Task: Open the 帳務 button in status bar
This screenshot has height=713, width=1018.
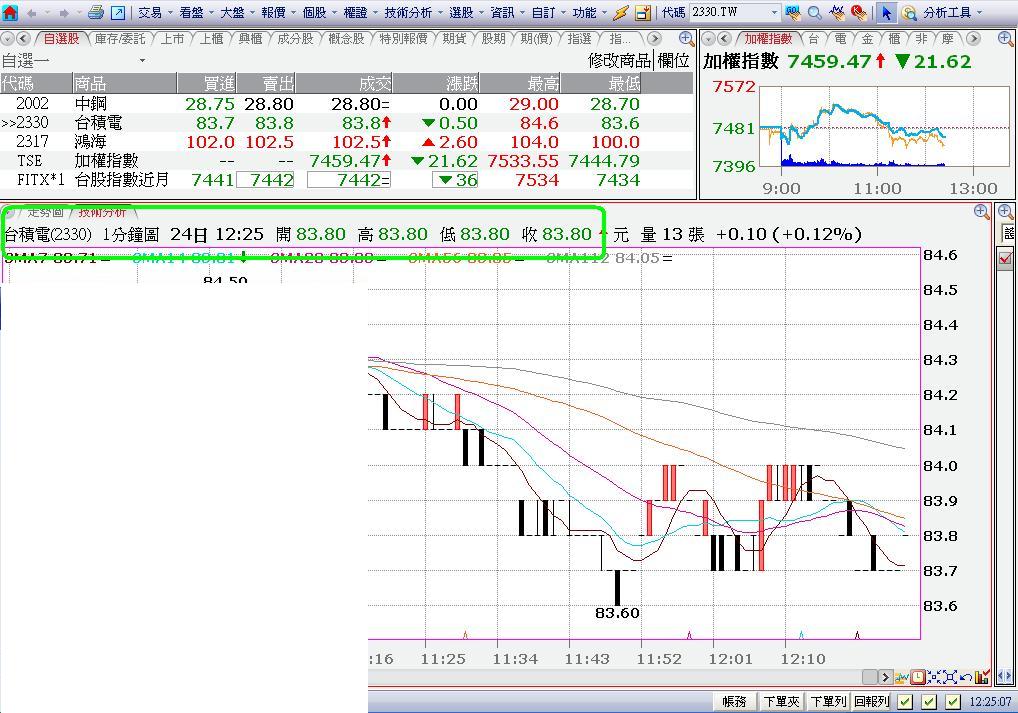Action: [734, 702]
